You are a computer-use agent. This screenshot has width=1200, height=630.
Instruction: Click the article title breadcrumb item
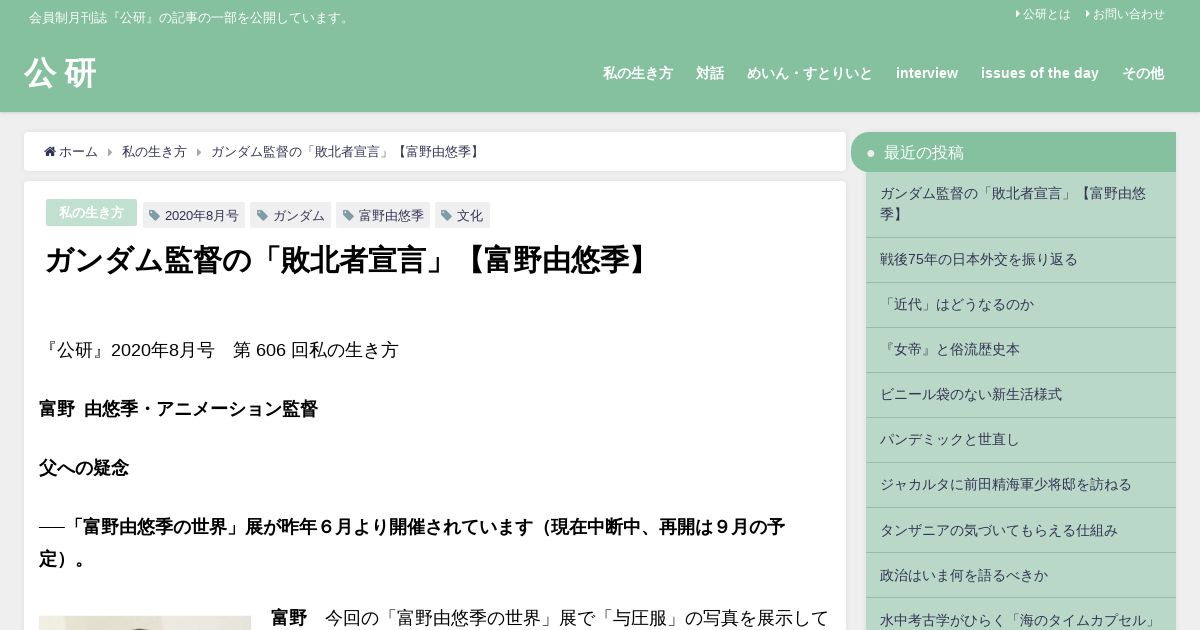pyautogui.click(x=347, y=152)
